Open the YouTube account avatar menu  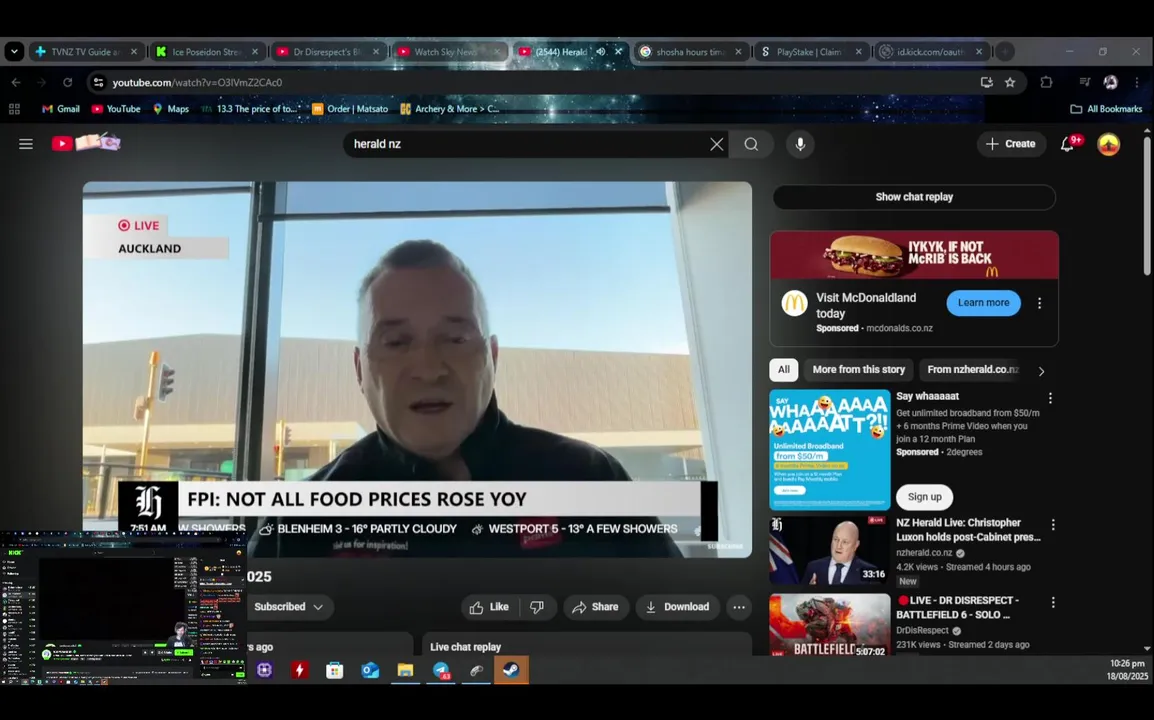1108,144
